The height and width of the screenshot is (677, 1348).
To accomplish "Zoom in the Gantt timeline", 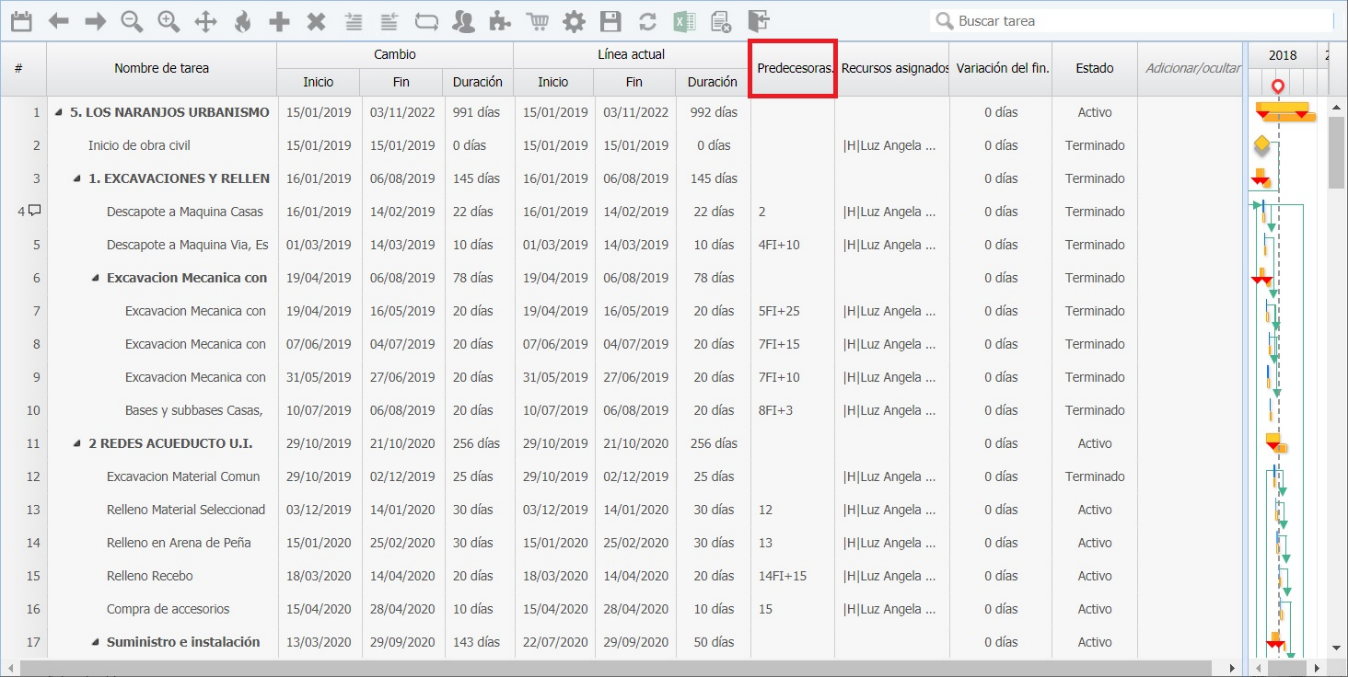I will coord(168,21).
